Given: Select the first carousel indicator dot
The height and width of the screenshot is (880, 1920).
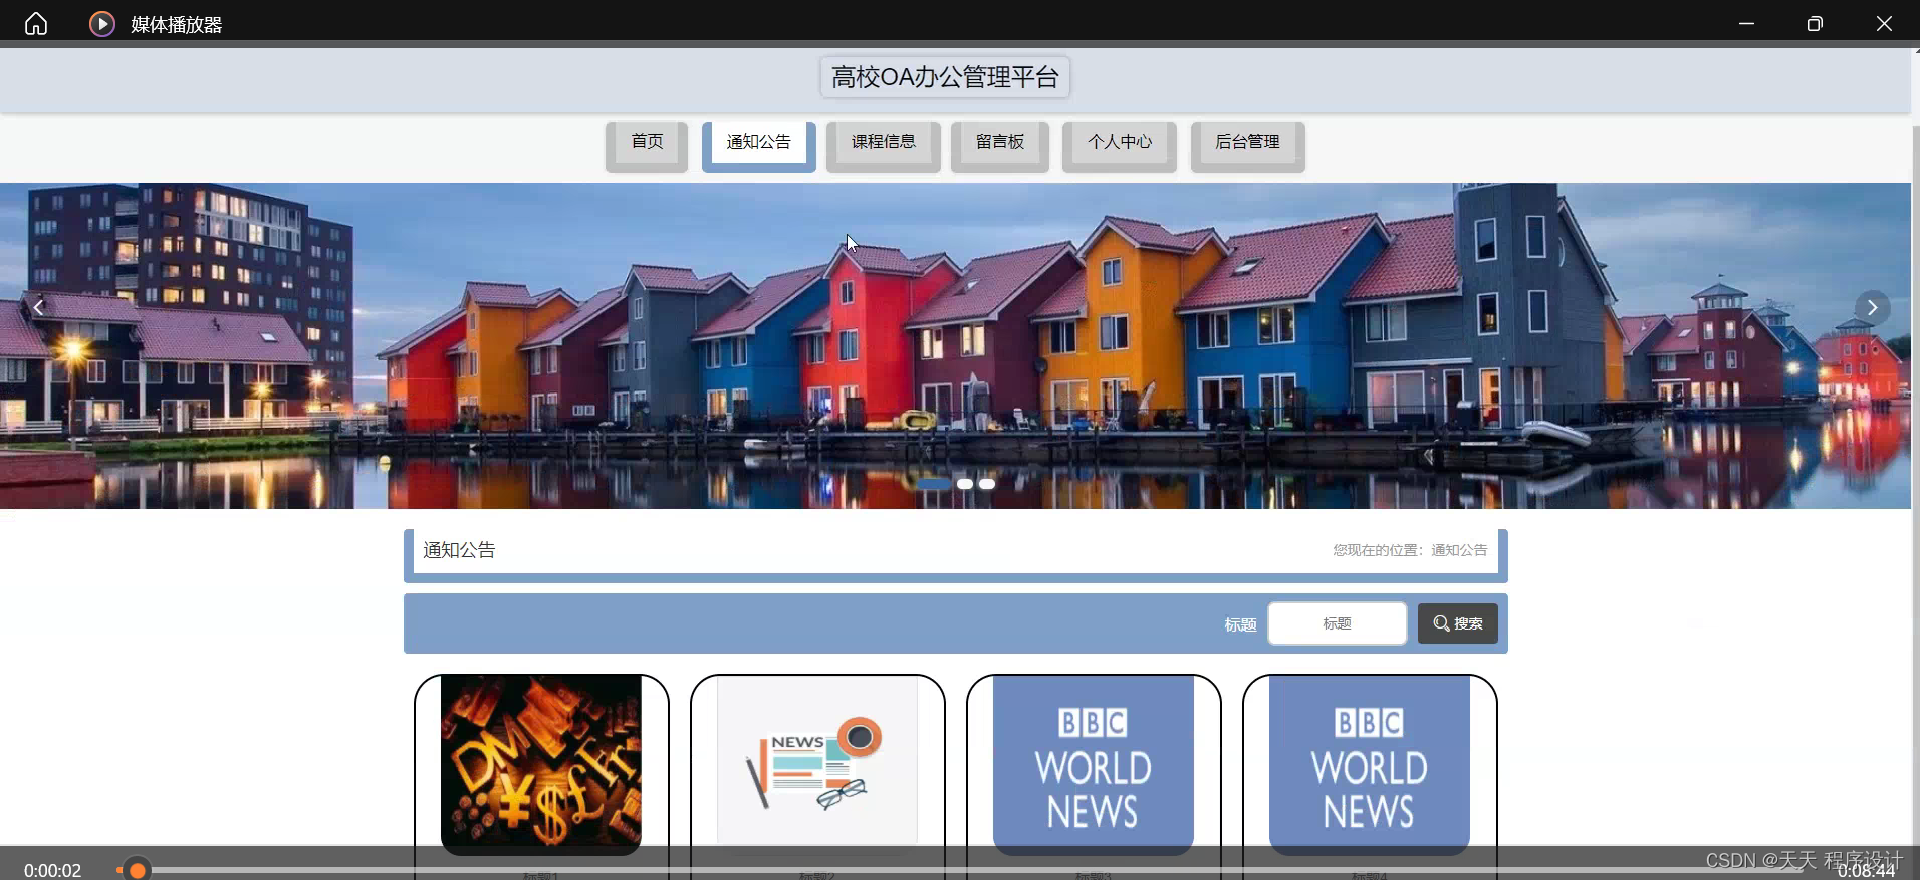Looking at the screenshot, I should [x=934, y=484].
